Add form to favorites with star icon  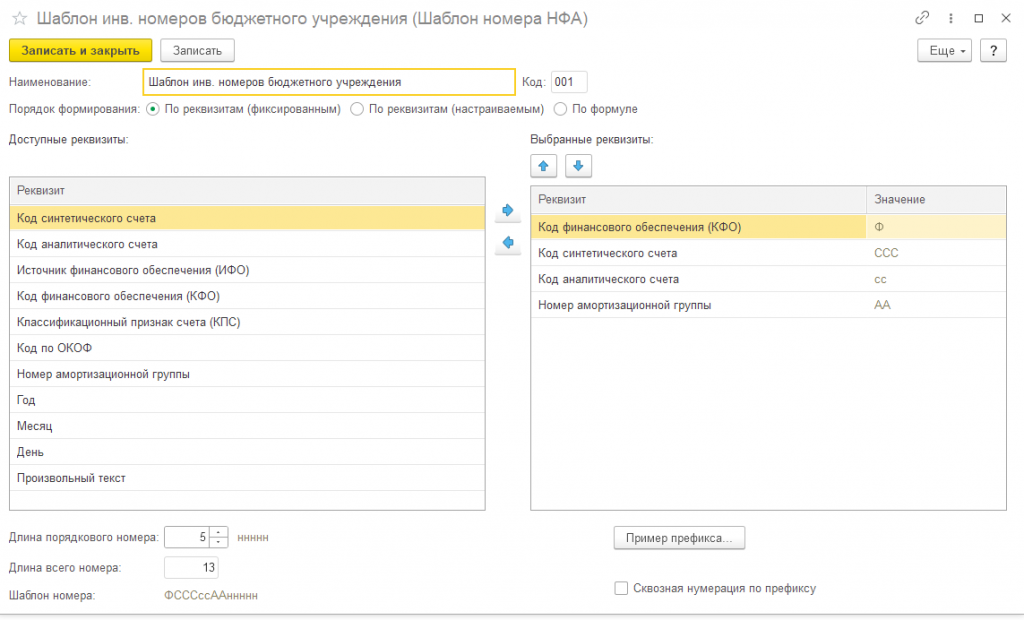20,18
